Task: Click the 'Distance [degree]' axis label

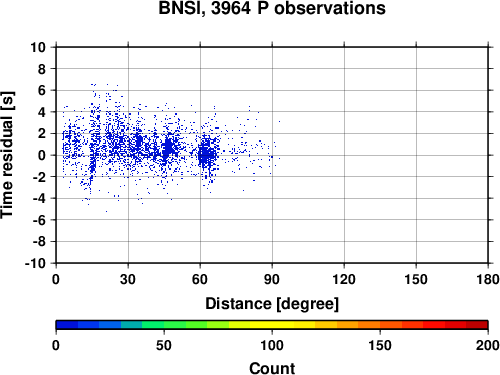Action: [x=272, y=304]
